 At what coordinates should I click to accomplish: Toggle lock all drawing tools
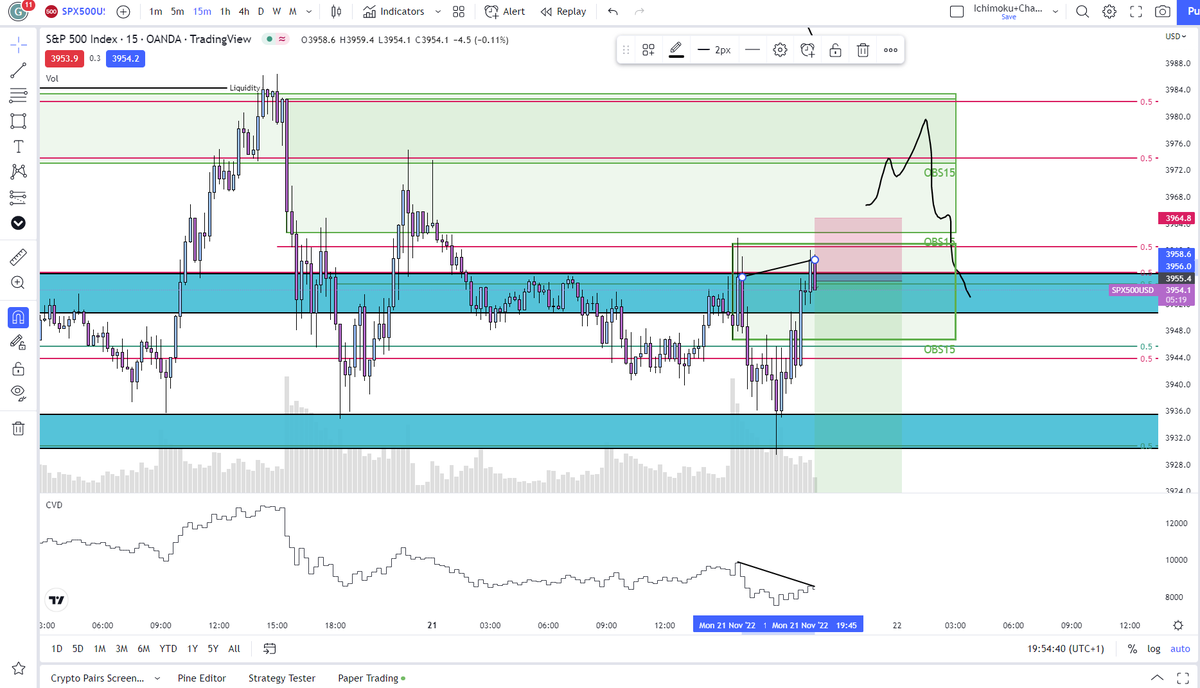[18, 367]
